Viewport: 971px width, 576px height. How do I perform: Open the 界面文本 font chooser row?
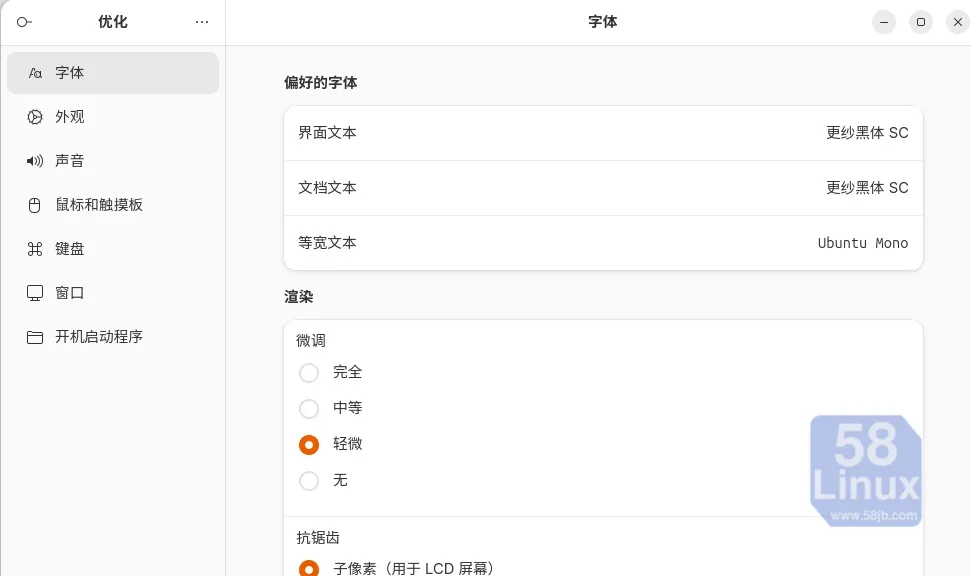603,133
